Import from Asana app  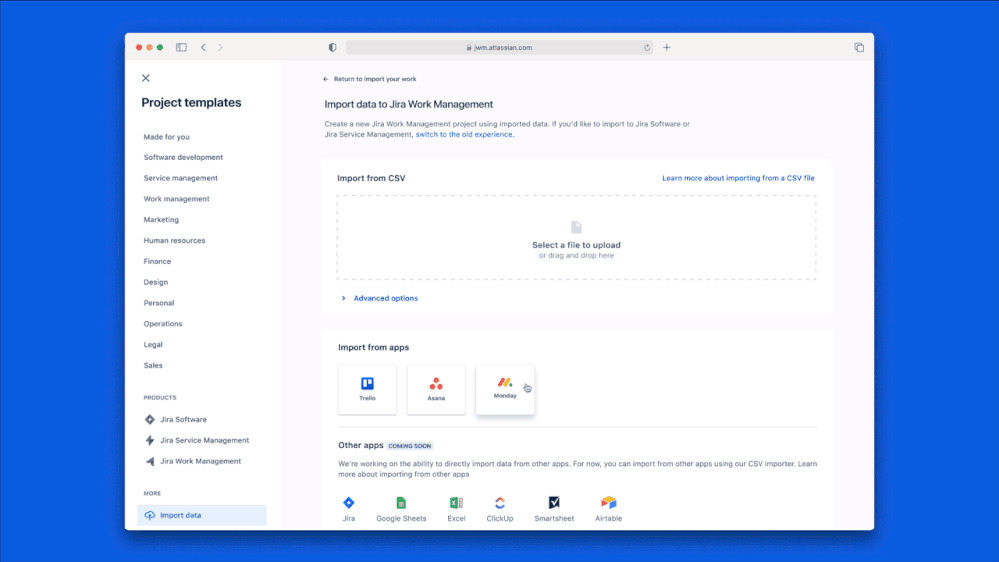tap(436, 389)
